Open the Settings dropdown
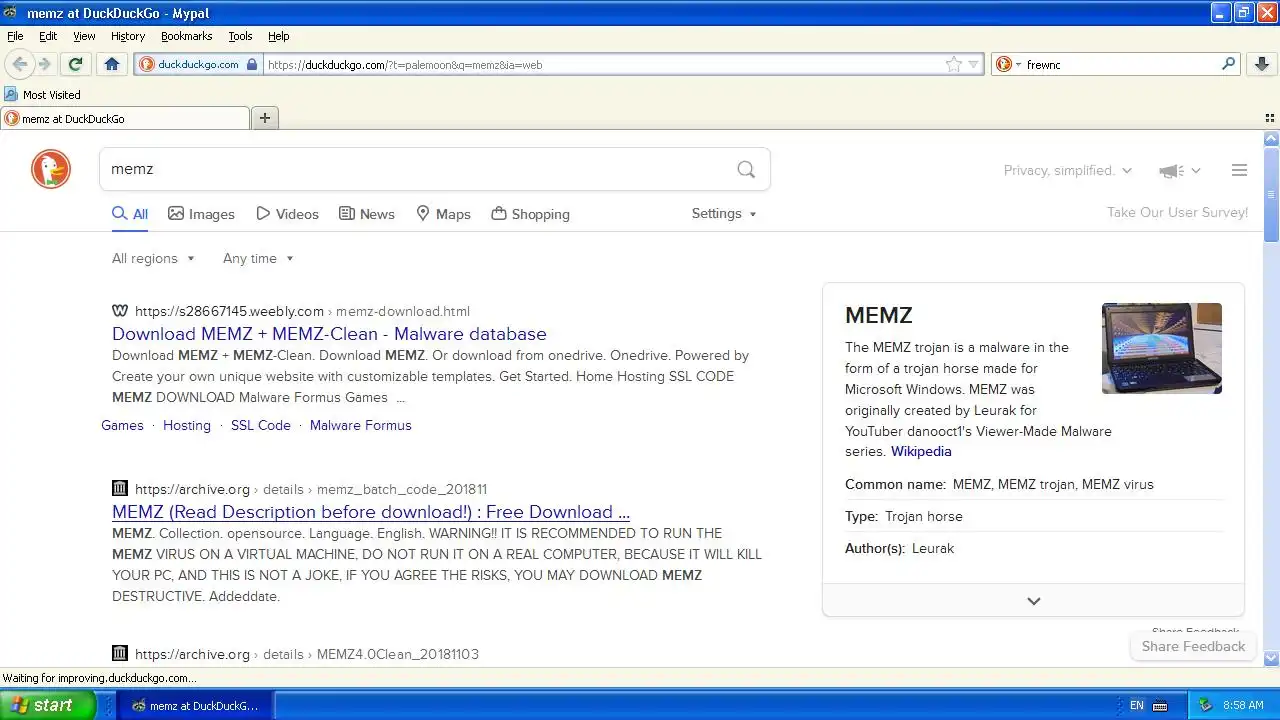The image size is (1280, 720). click(724, 214)
